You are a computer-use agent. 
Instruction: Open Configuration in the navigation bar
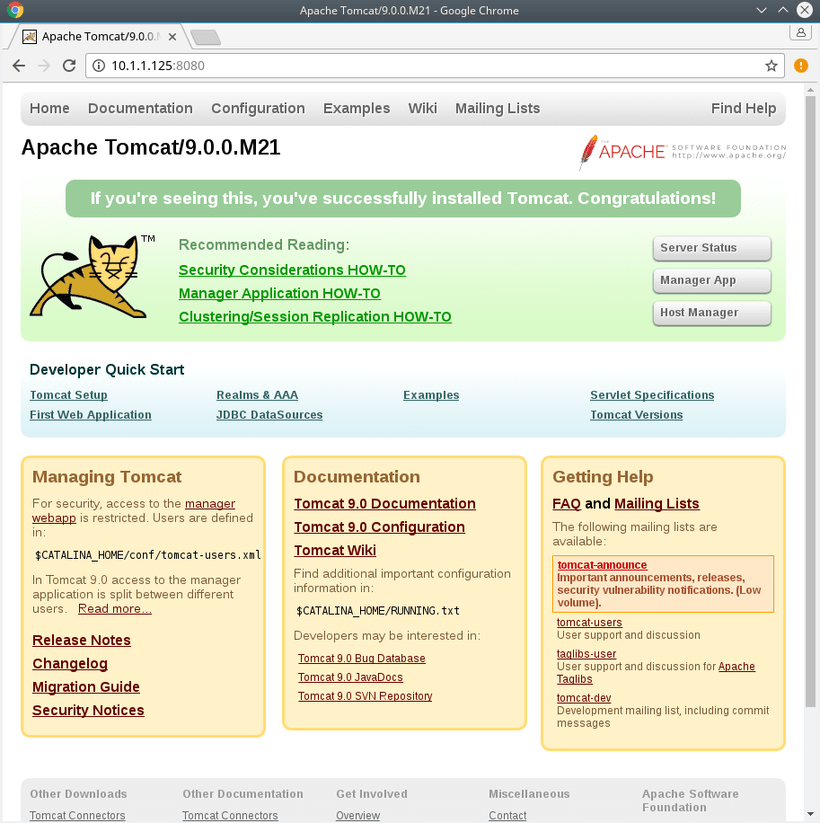(x=258, y=108)
